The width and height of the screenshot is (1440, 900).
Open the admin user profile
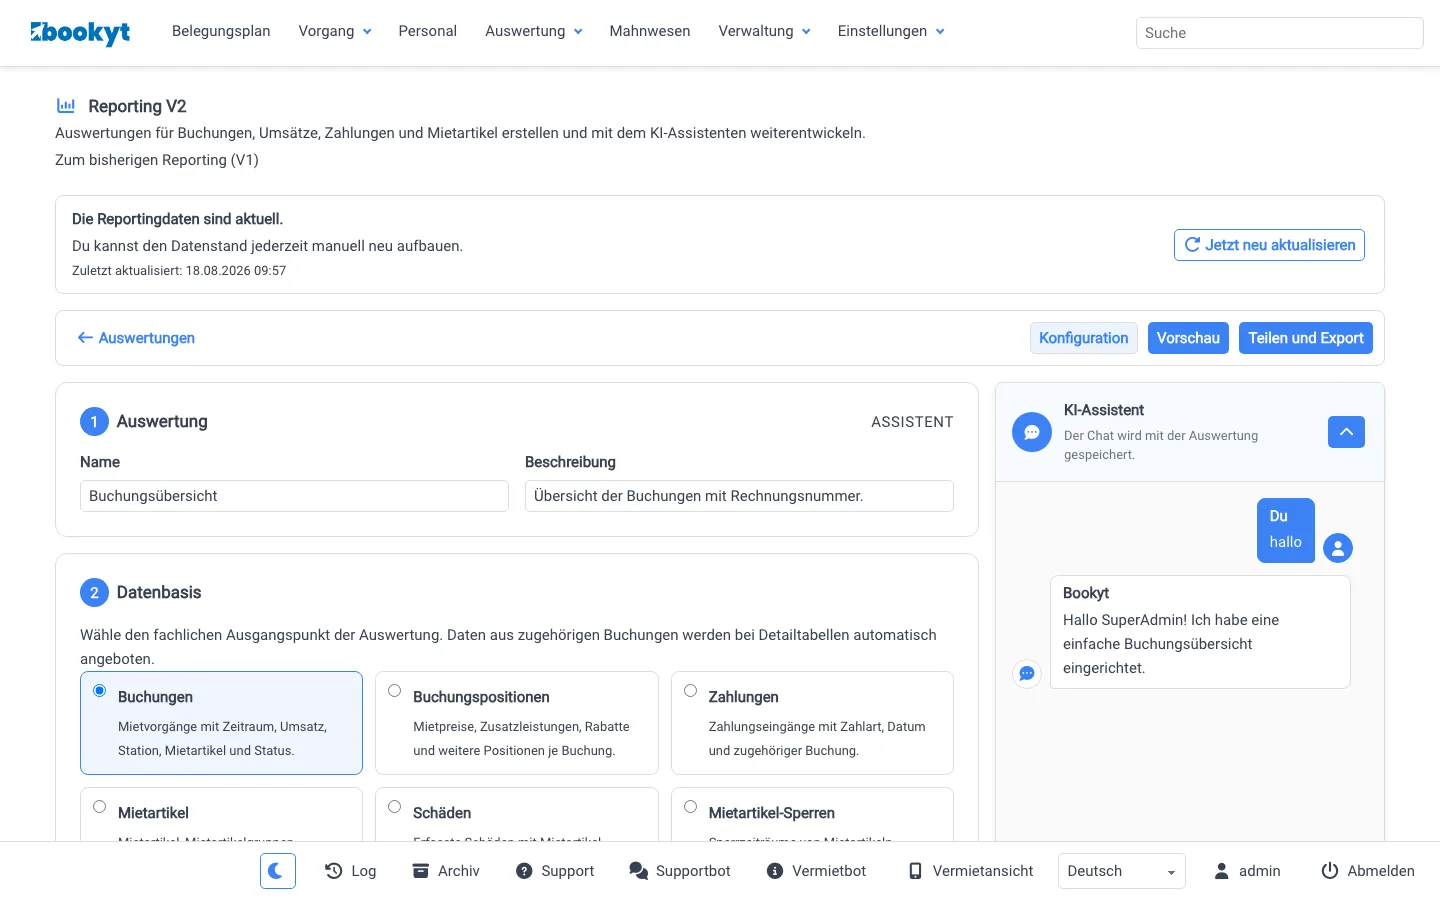tap(1247, 871)
